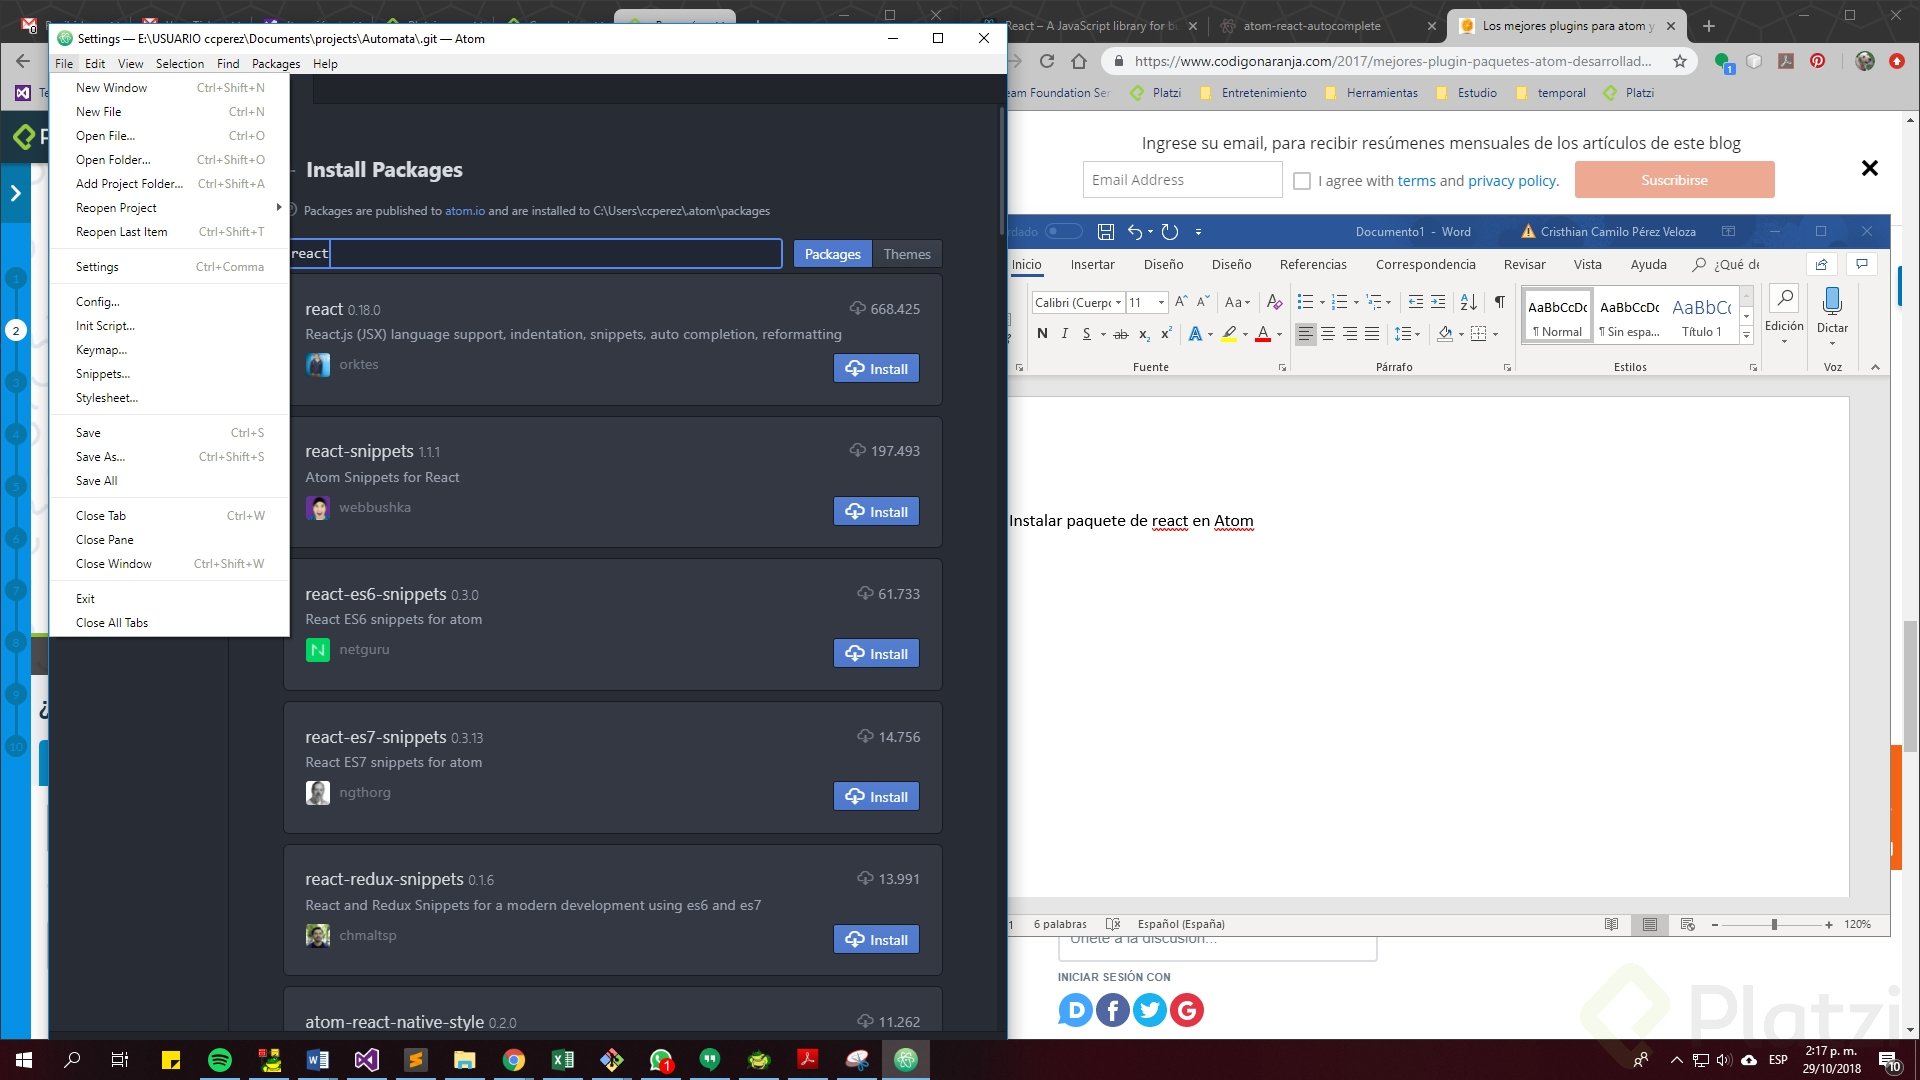Apply strikethrough formatting in Word
The height and width of the screenshot is (1080, 1920).
click(x=1121, y=334)
